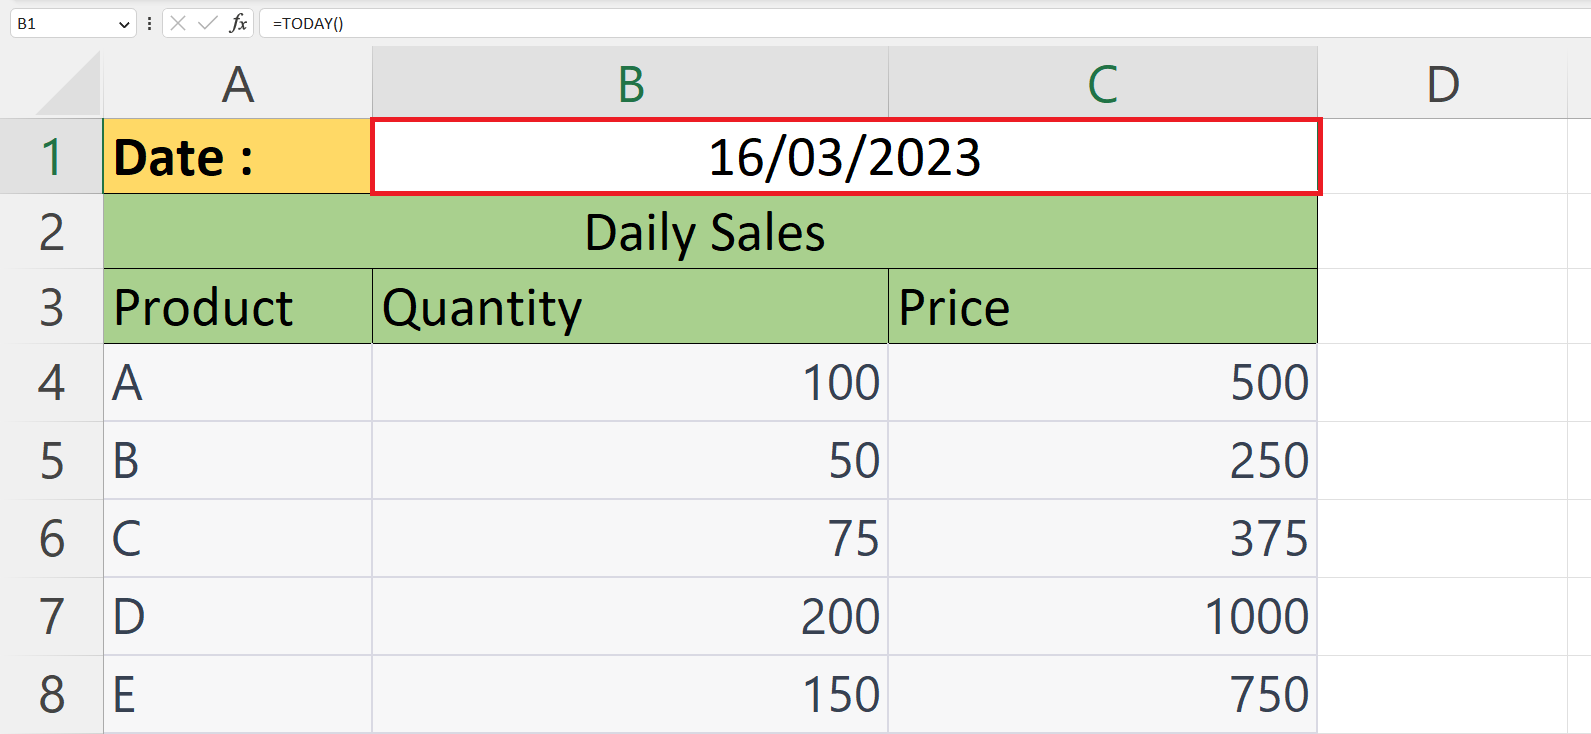1591x734 pixels.
Task: Click the 'Quantity' header cell
Action: tap(631, 307)
